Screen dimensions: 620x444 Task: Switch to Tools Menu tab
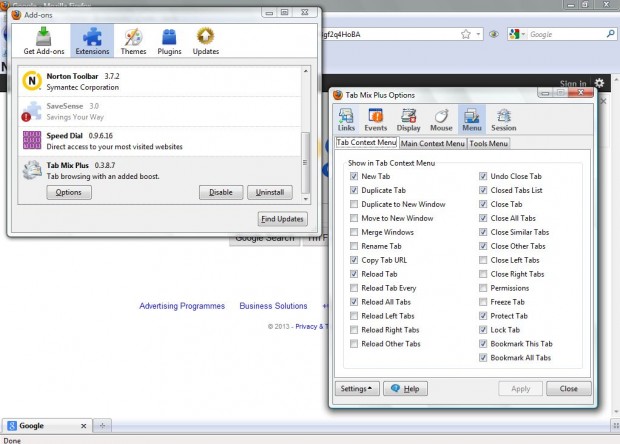point(489,144)
